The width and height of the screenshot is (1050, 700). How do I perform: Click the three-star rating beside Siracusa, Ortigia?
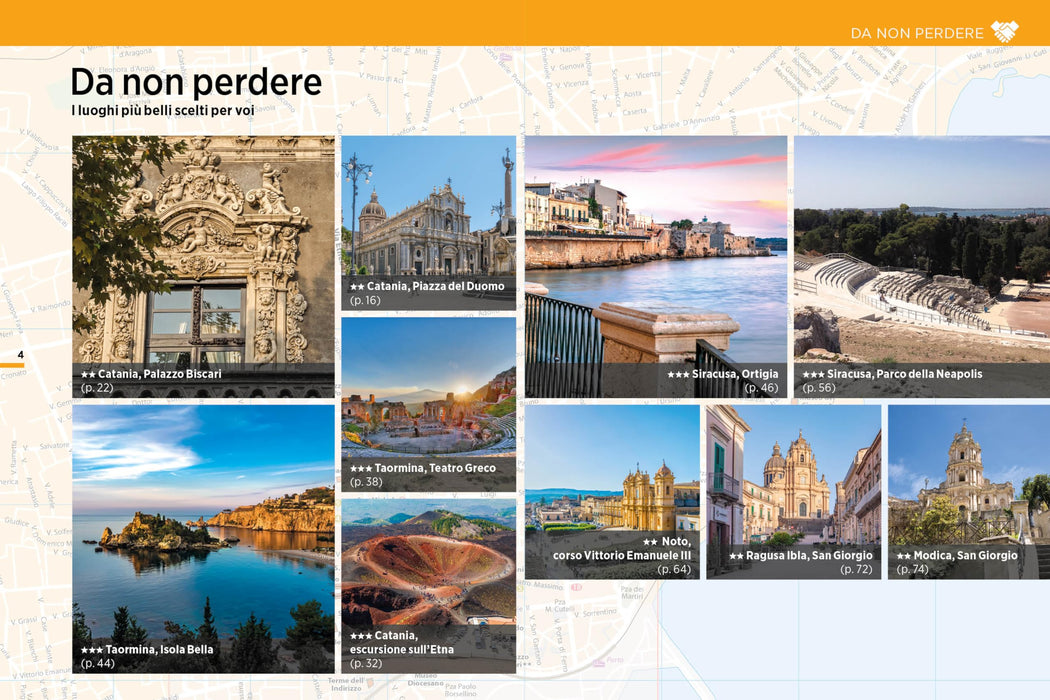click(x=678, y=374)
